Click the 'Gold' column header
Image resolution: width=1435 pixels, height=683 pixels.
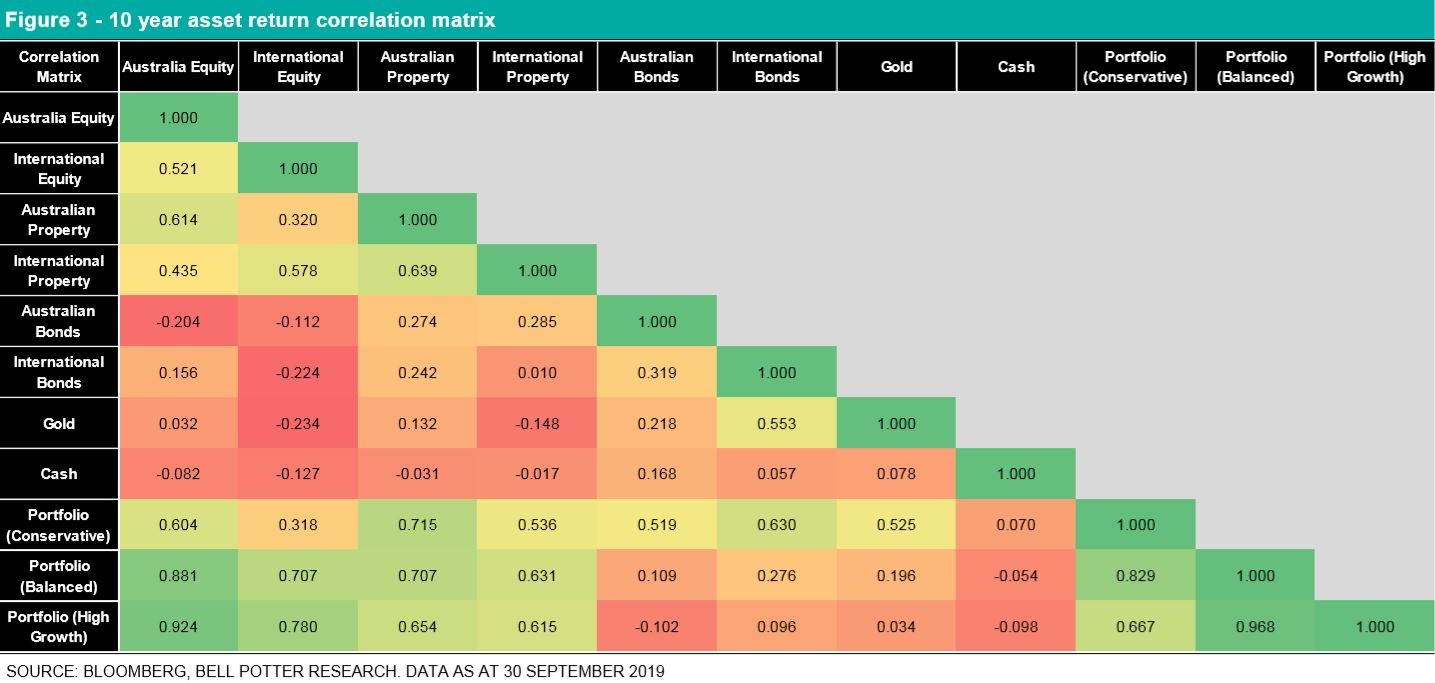coord(896,67)
